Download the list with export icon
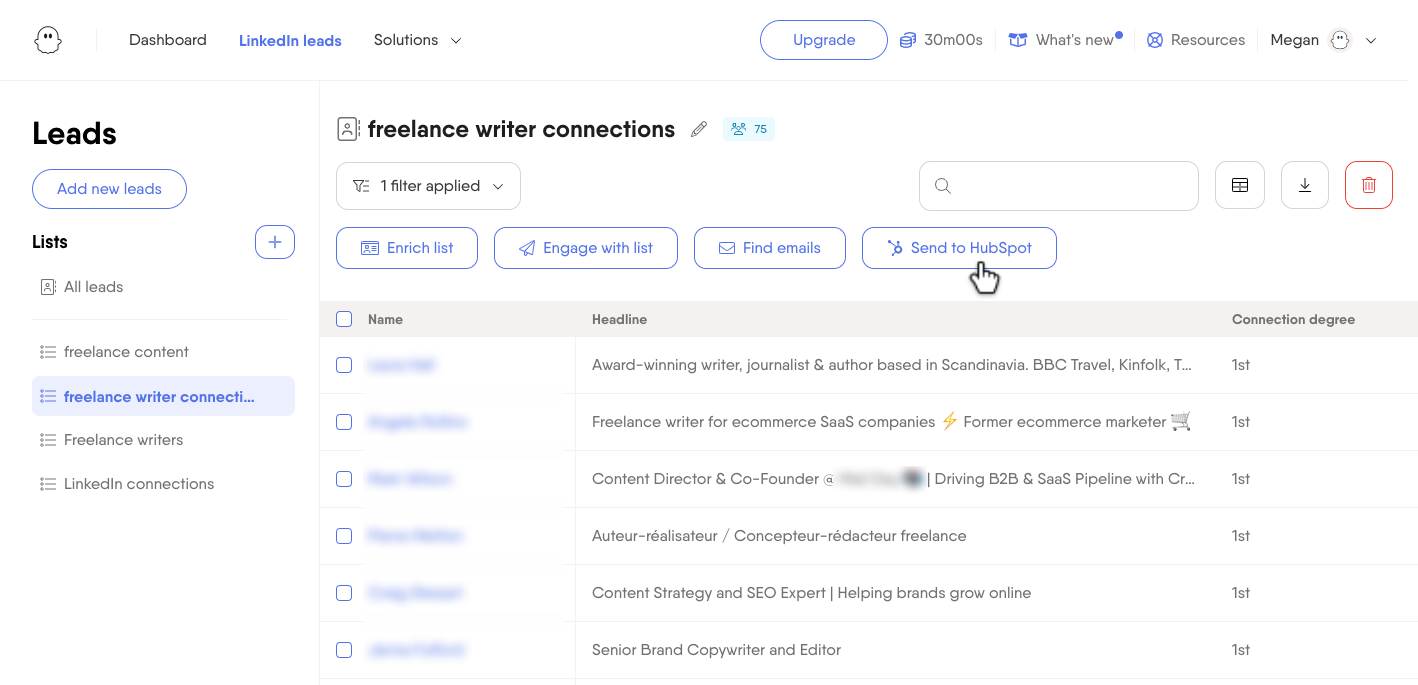 tap(1304, 185)
